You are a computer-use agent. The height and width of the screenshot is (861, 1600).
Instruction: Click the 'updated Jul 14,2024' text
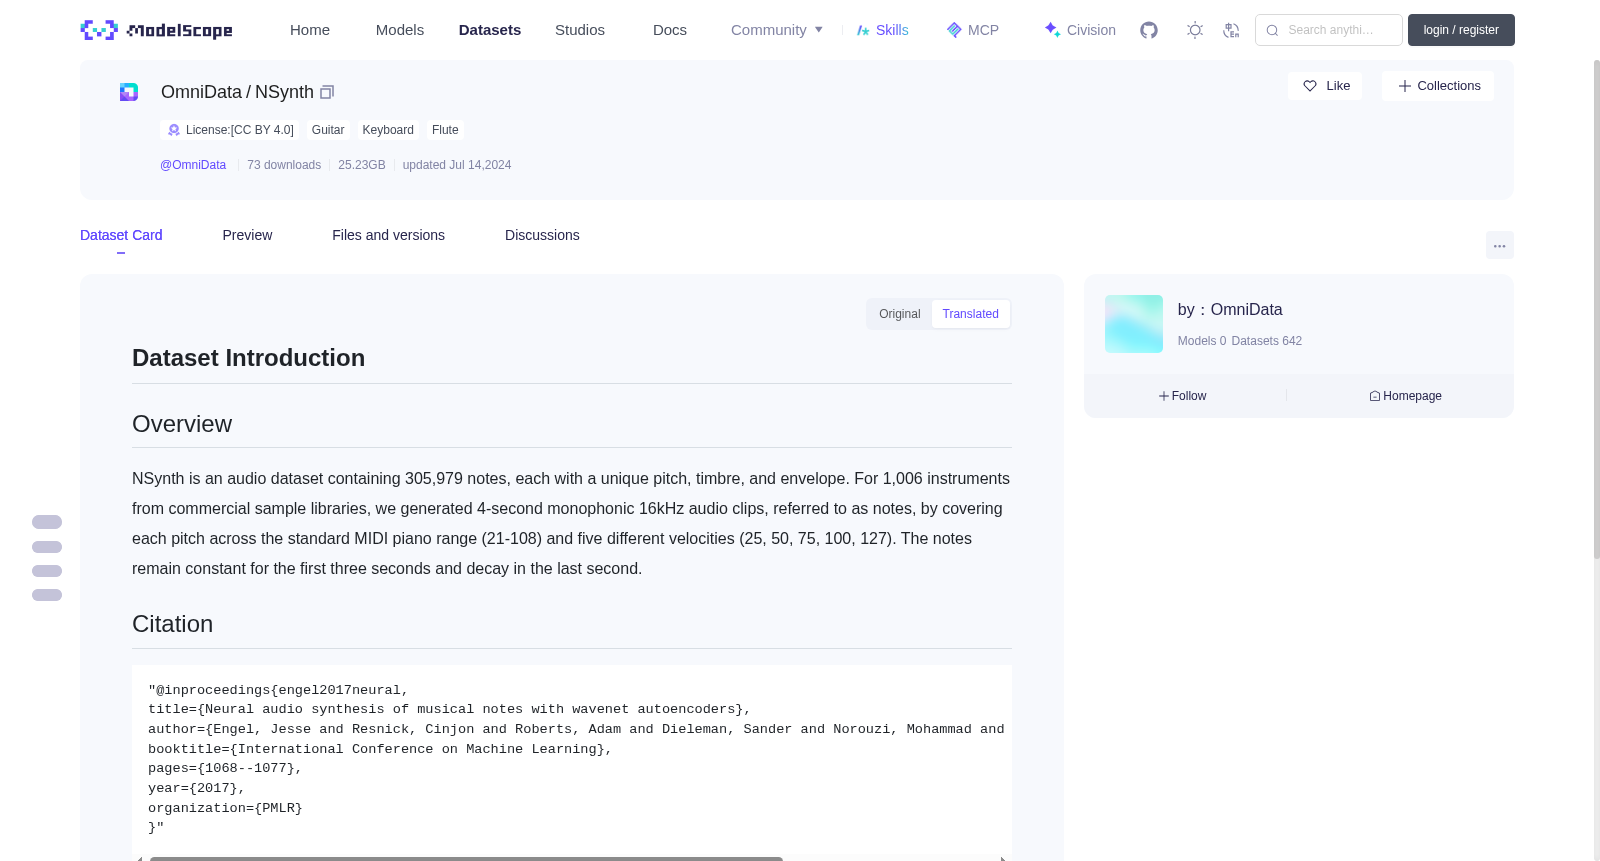(457, 165)
